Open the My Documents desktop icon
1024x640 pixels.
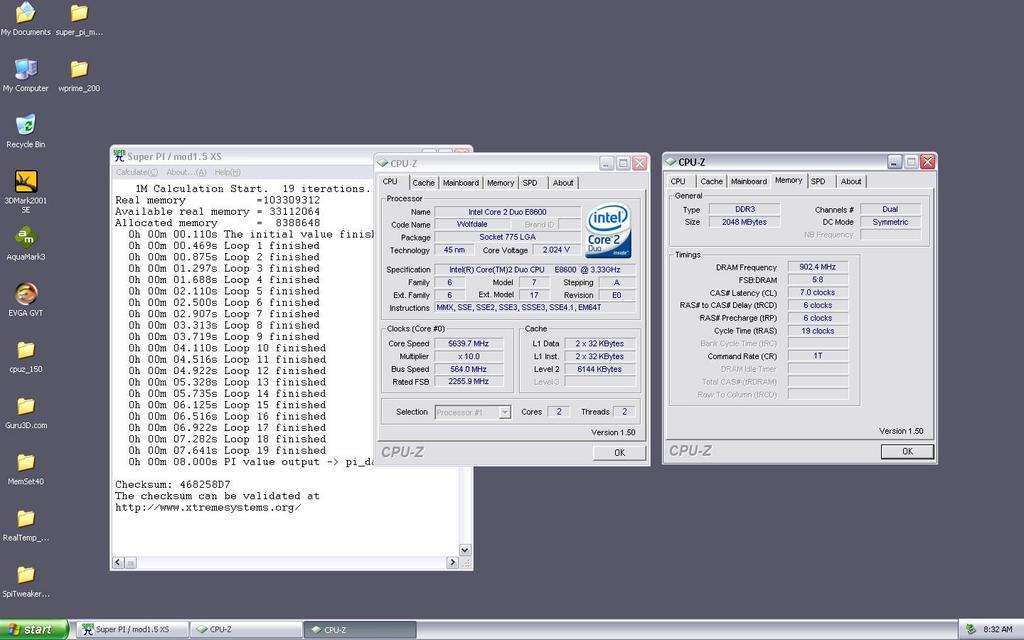coord(25,19)
